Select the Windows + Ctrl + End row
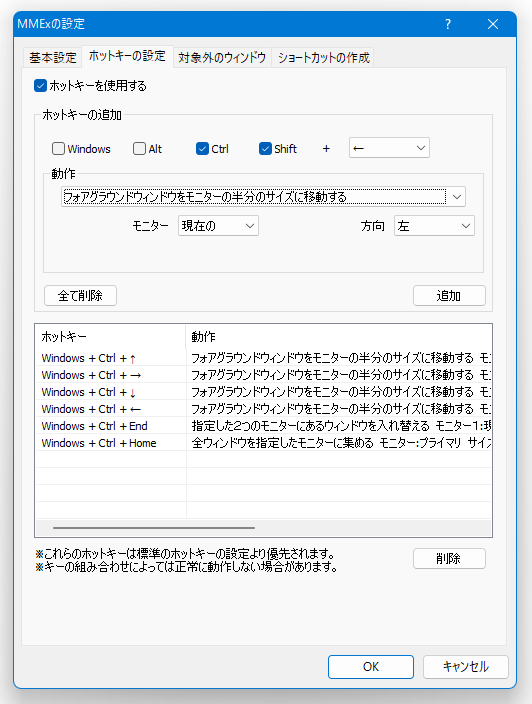532x704 pixels. click(263, 426)
